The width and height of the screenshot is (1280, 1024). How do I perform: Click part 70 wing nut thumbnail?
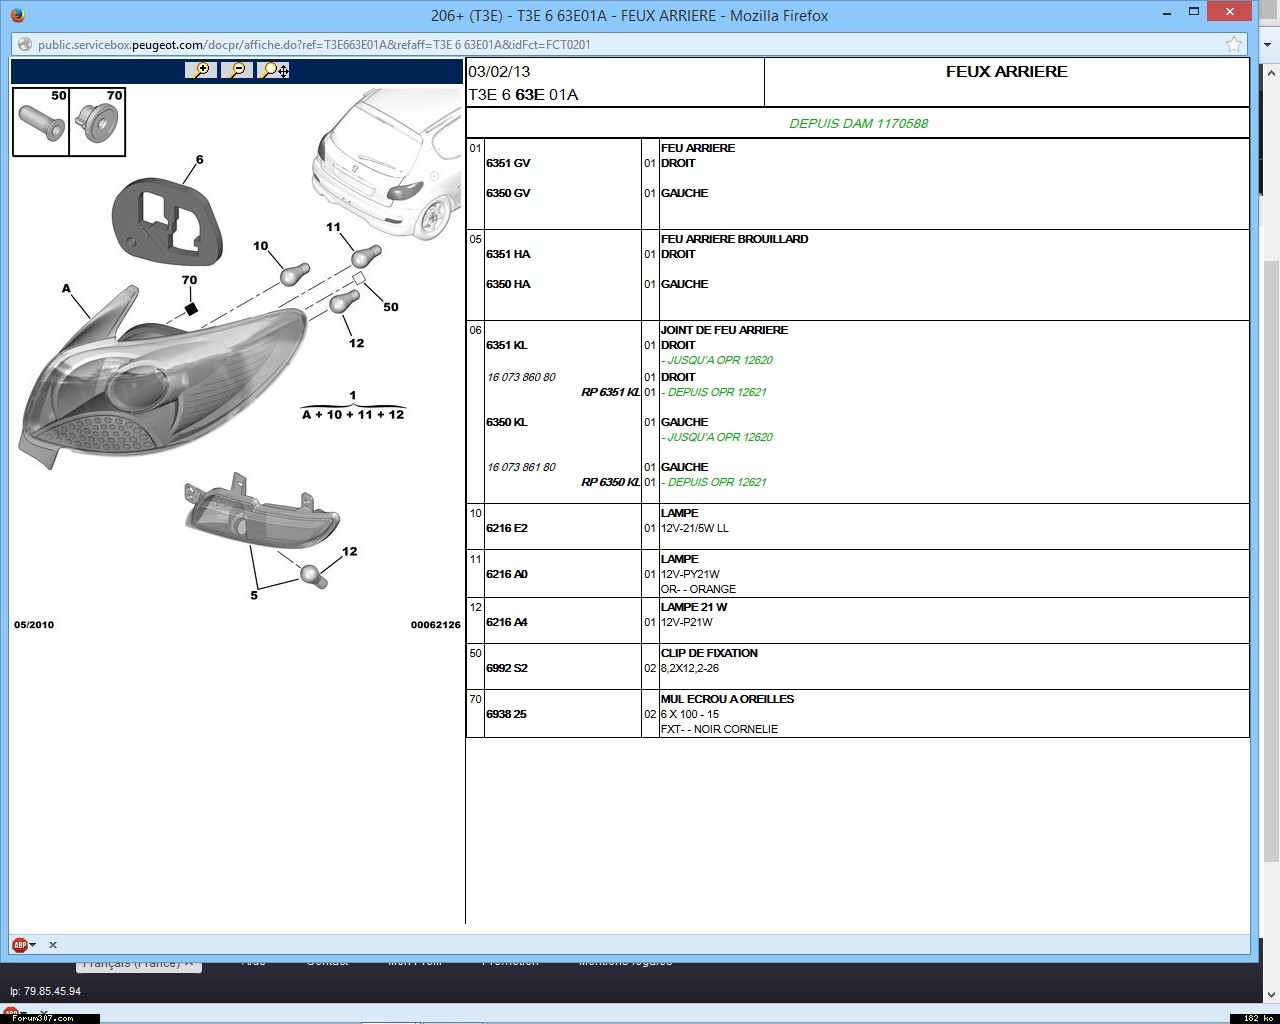pos(98,122)
